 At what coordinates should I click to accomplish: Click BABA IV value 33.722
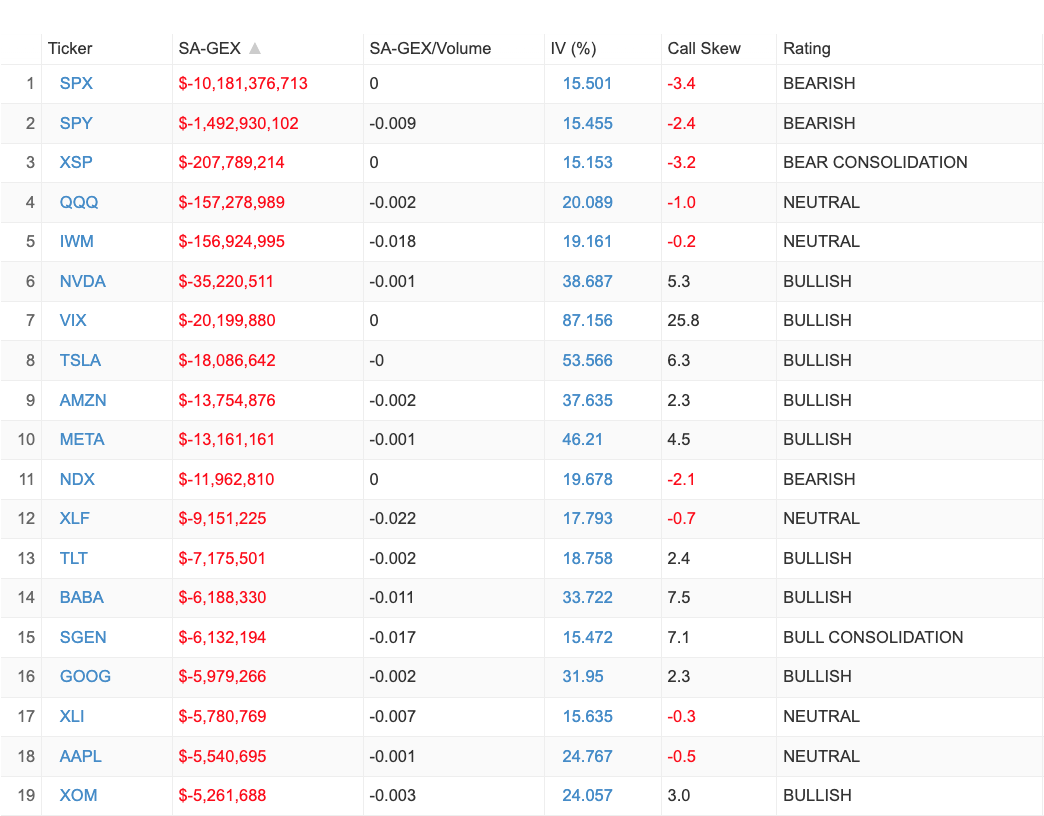[587, 598]
